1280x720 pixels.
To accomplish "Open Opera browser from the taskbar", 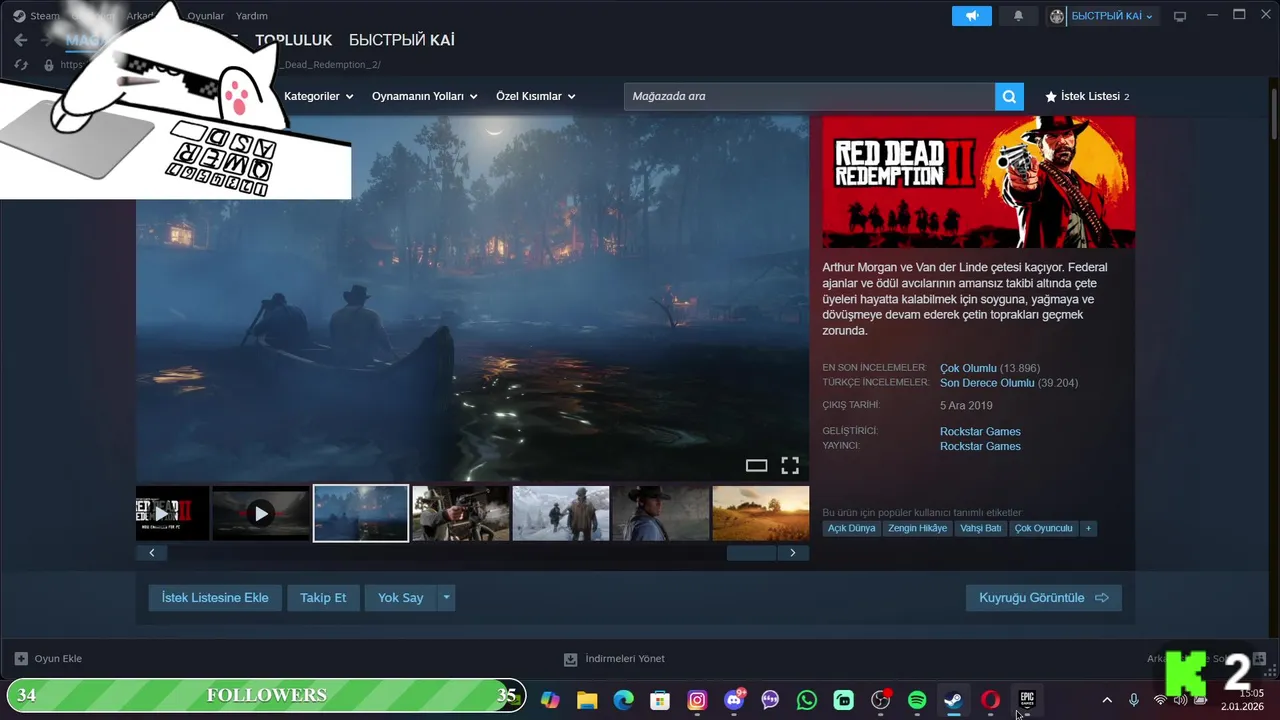I will pyautogui.click(x=990, y=701).
